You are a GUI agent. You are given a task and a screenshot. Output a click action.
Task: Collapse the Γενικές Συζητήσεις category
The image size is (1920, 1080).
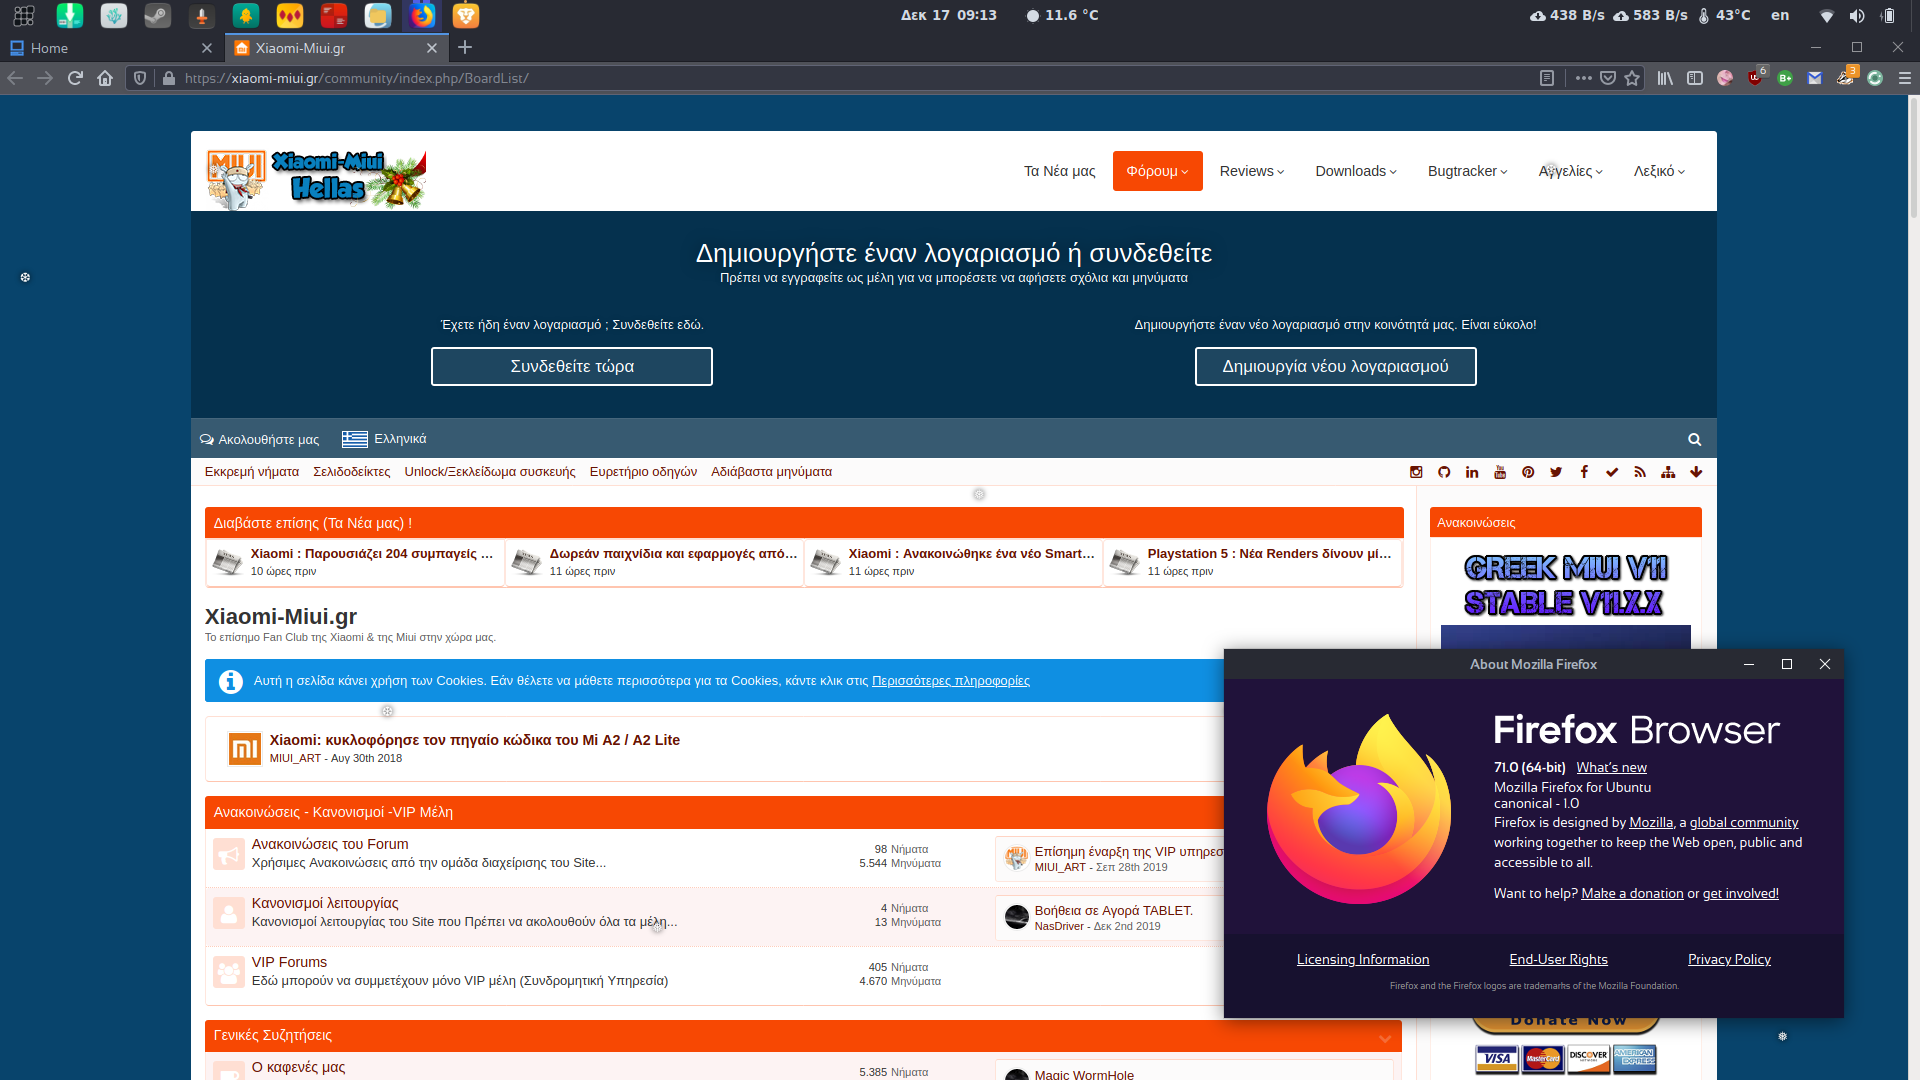1385,1038
